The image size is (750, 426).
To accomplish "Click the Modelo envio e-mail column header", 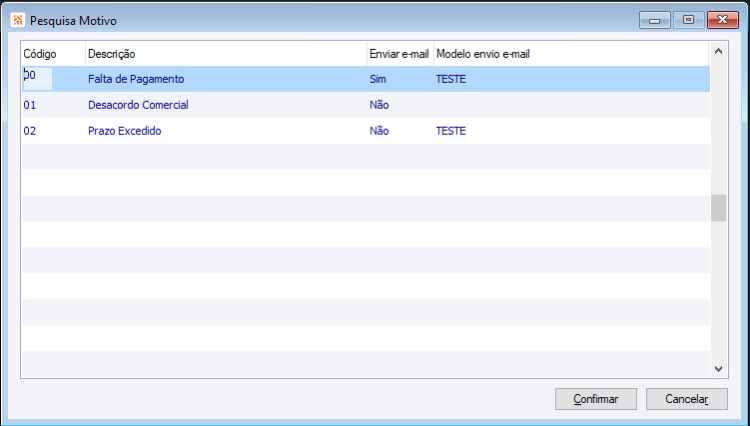I will (x=571, y=54).
